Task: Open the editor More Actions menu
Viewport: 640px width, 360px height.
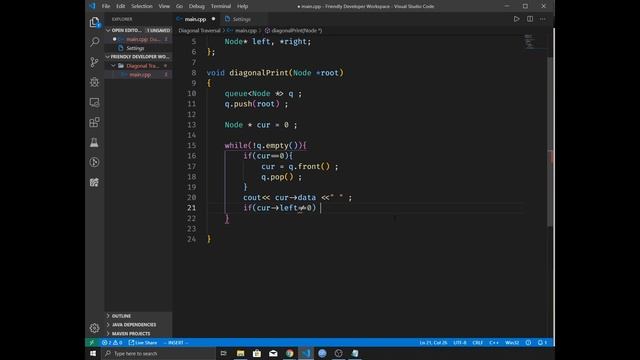Action: coord(543,19)
